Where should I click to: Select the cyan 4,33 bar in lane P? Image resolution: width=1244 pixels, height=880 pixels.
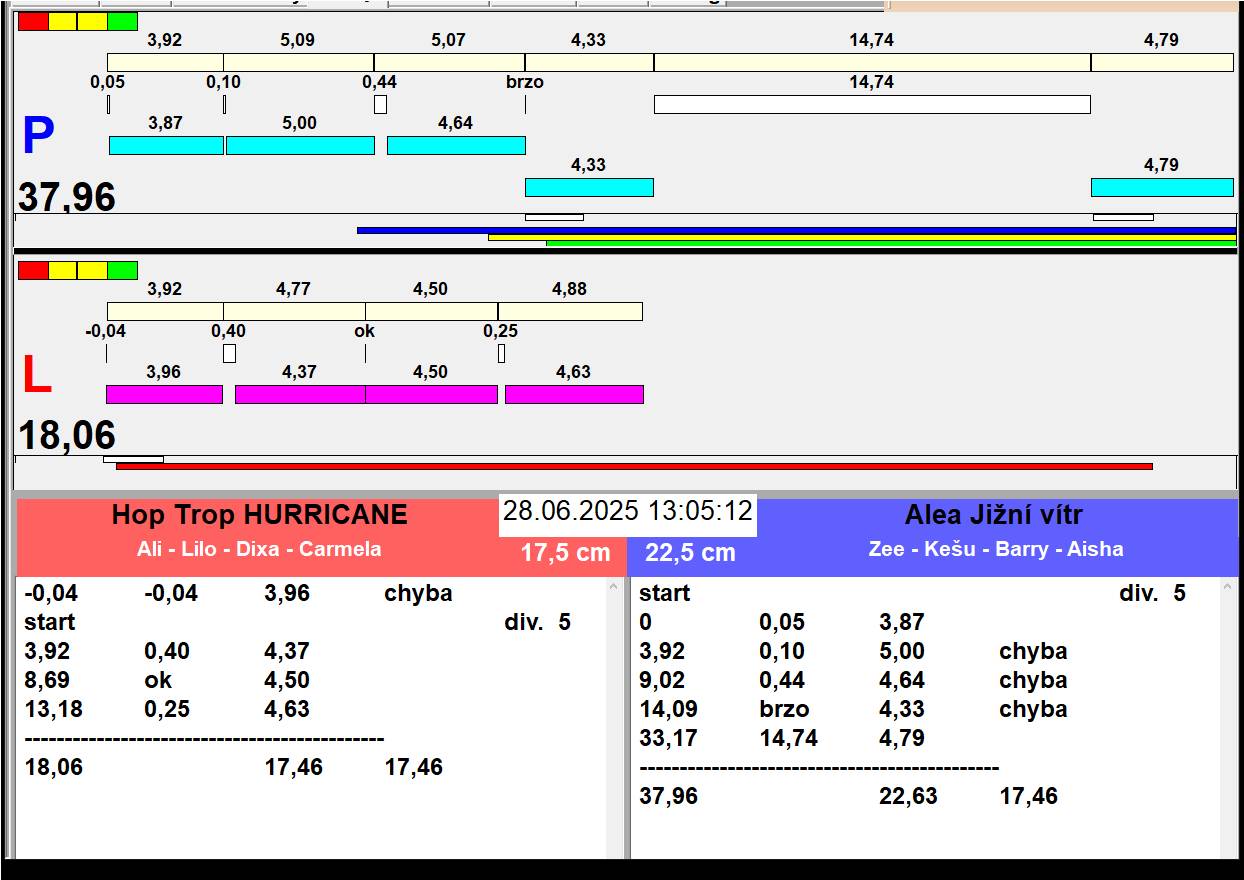click(x=589, y=187)
